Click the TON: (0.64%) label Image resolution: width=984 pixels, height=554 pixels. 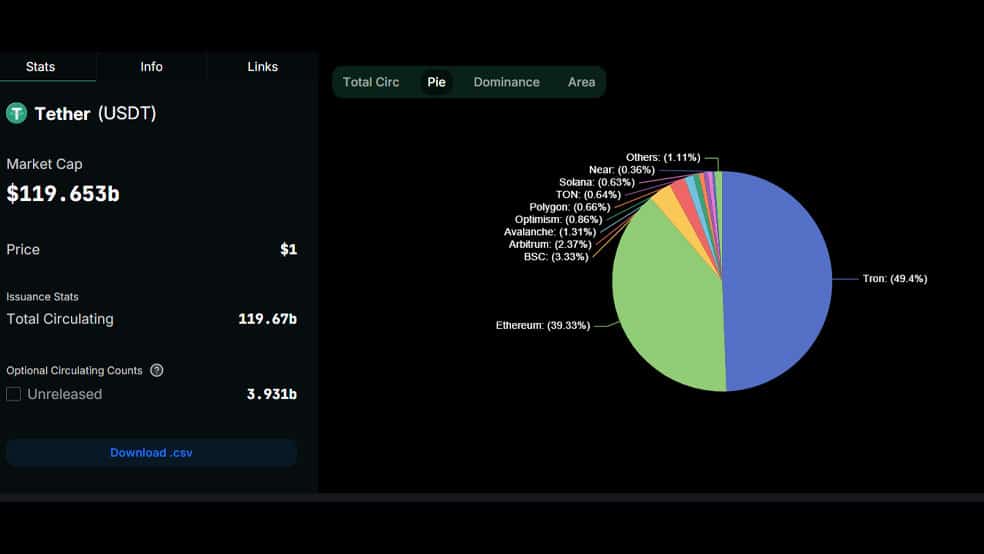588,194
